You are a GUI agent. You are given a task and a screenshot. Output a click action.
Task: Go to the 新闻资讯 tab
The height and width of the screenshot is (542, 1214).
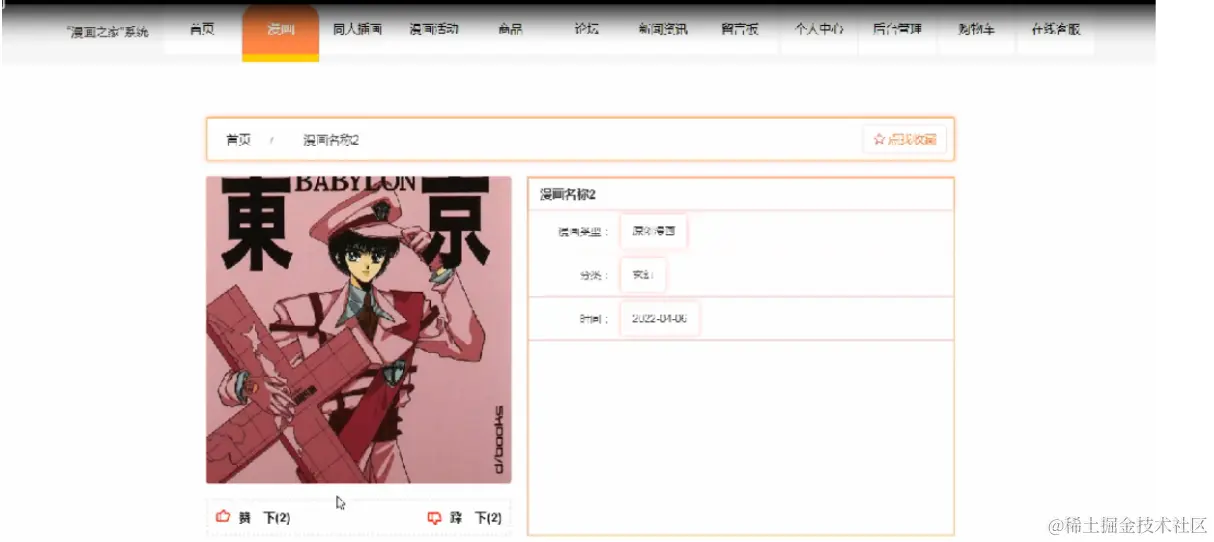tap(663, 29)
